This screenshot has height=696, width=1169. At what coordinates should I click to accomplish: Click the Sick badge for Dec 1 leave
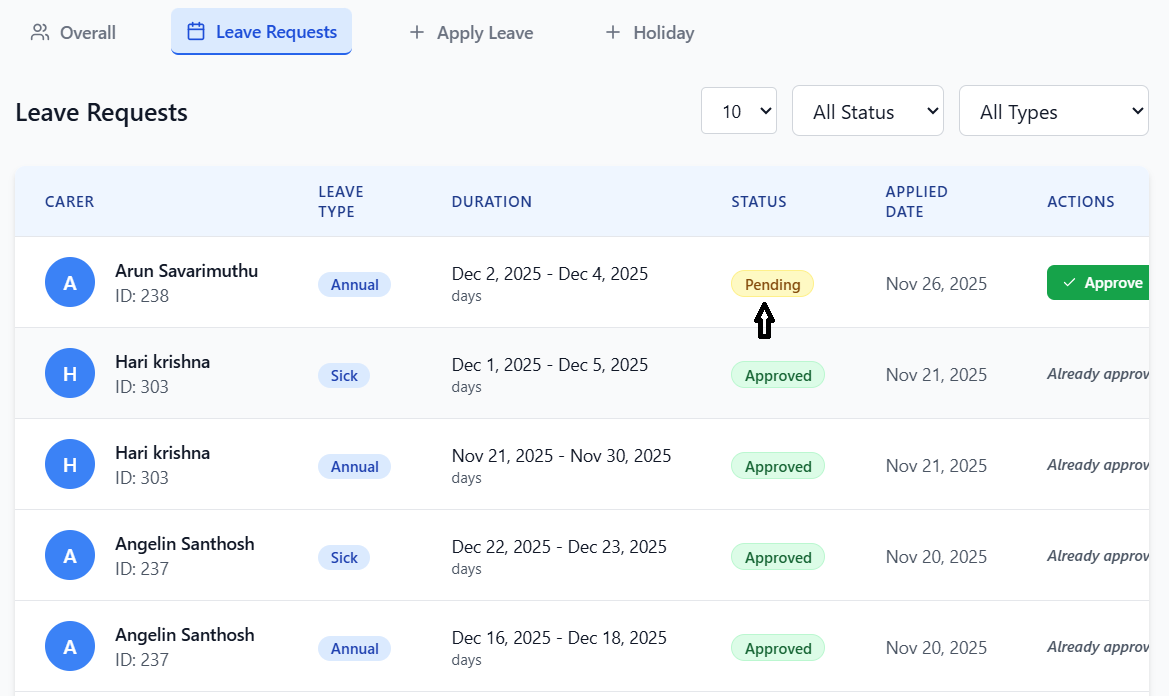[x=344, y=375]
